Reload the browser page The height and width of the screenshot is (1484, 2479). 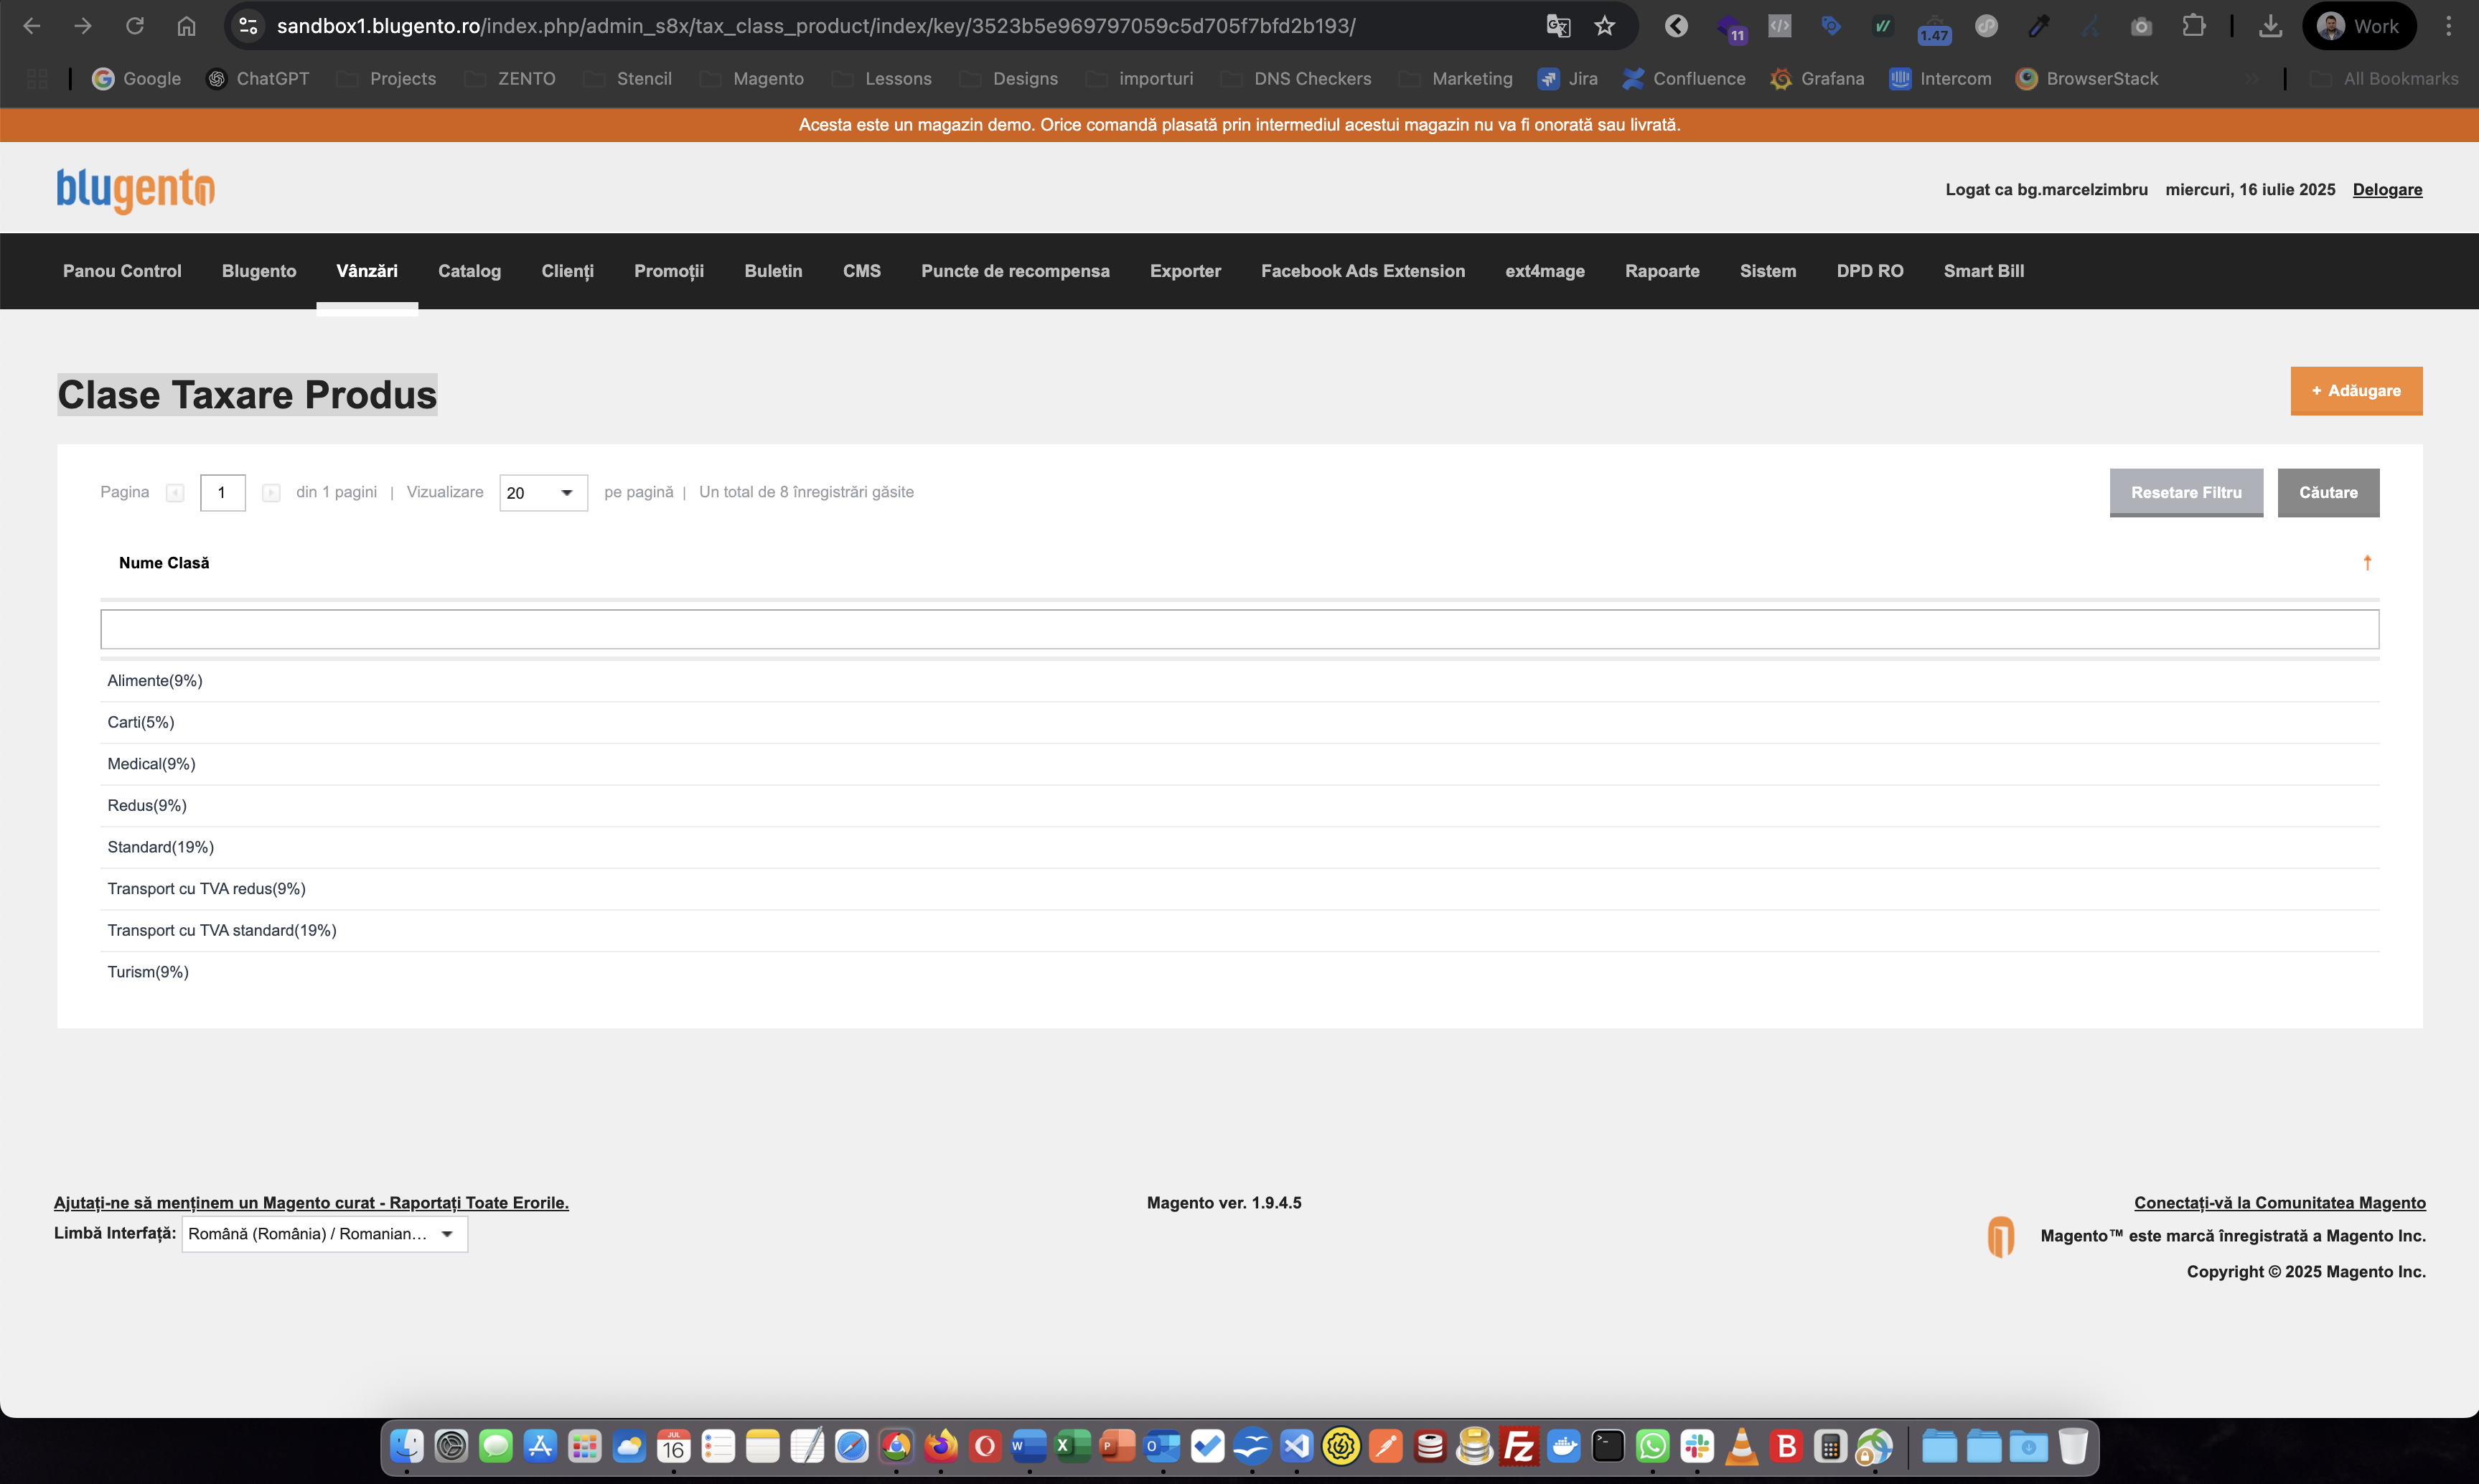coord(135,26)
